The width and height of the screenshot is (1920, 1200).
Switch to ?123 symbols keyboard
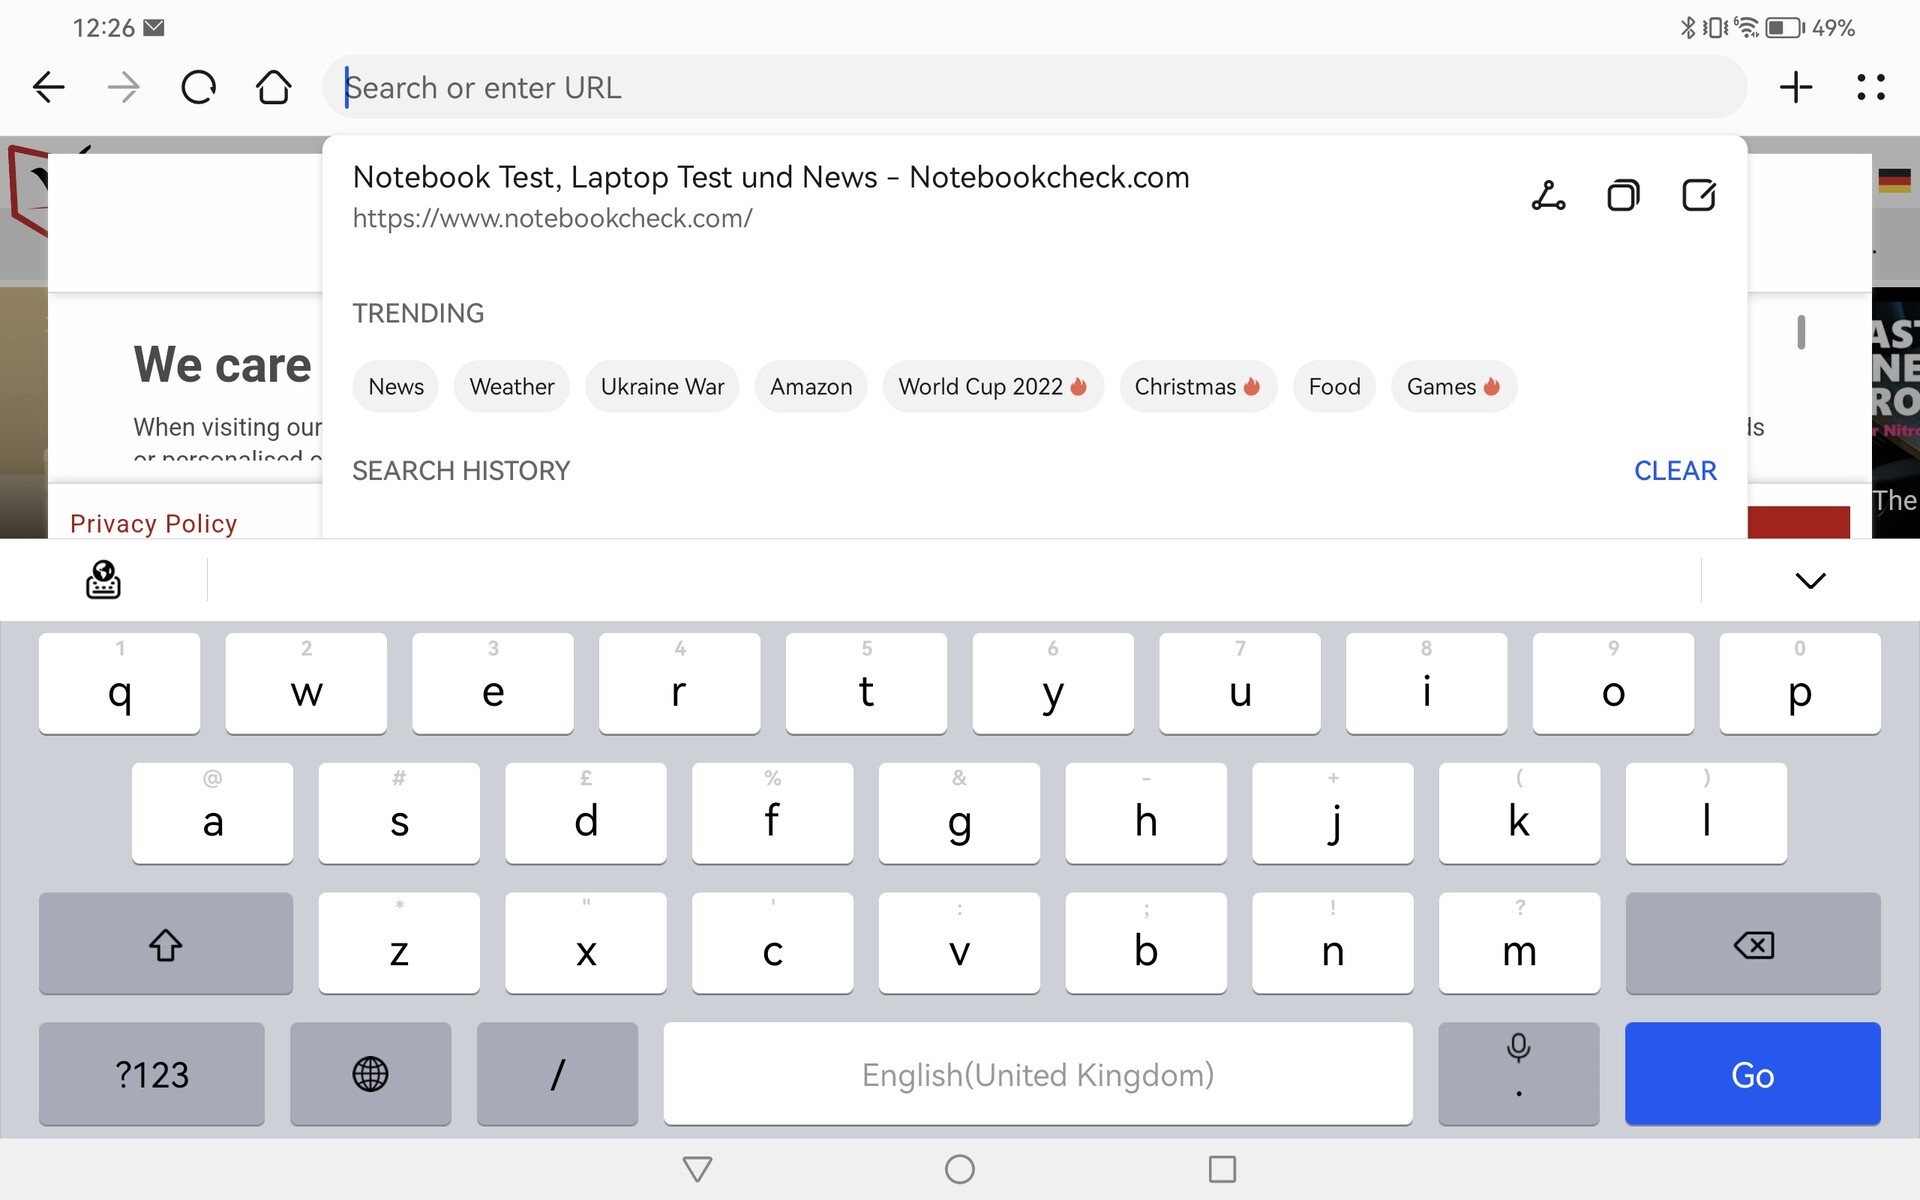tap(152, 1074)
